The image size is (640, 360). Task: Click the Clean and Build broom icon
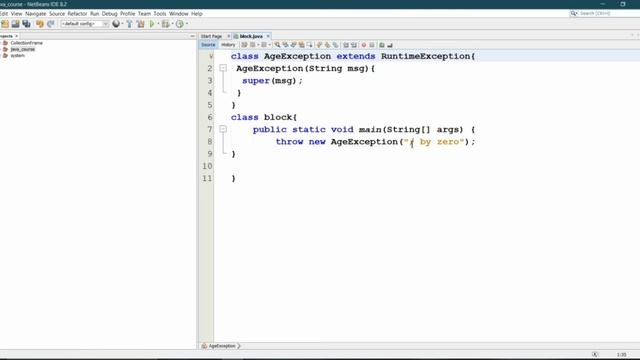pos(140,24)
